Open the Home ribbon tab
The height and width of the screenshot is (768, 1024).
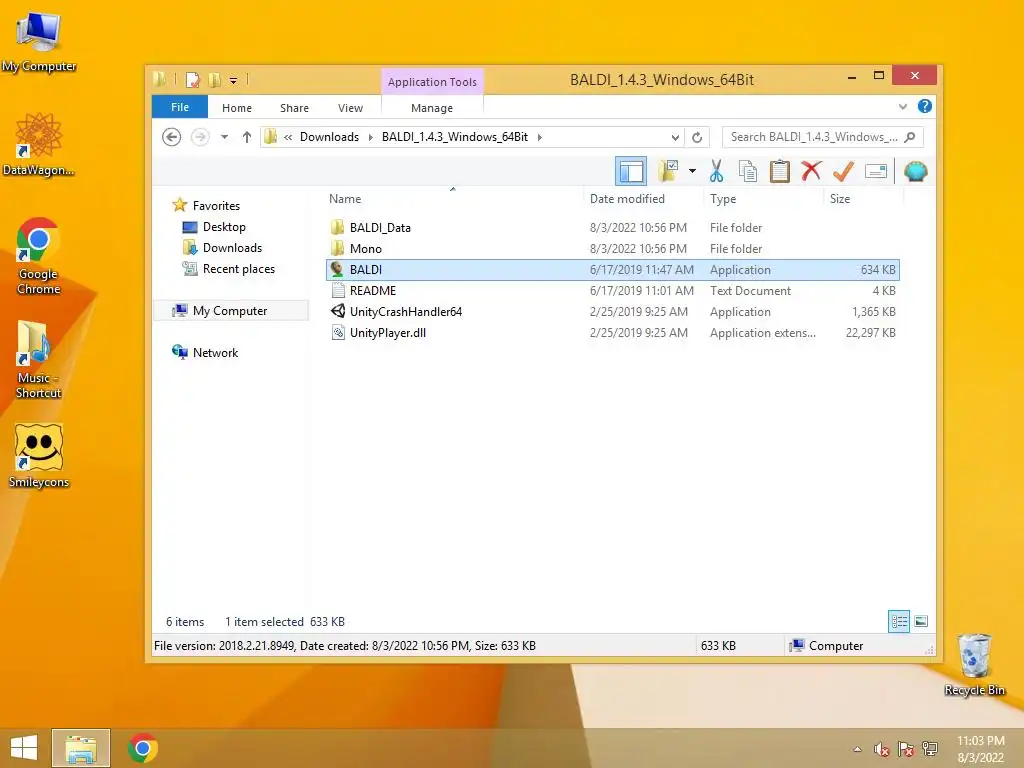tap(236, 108)
